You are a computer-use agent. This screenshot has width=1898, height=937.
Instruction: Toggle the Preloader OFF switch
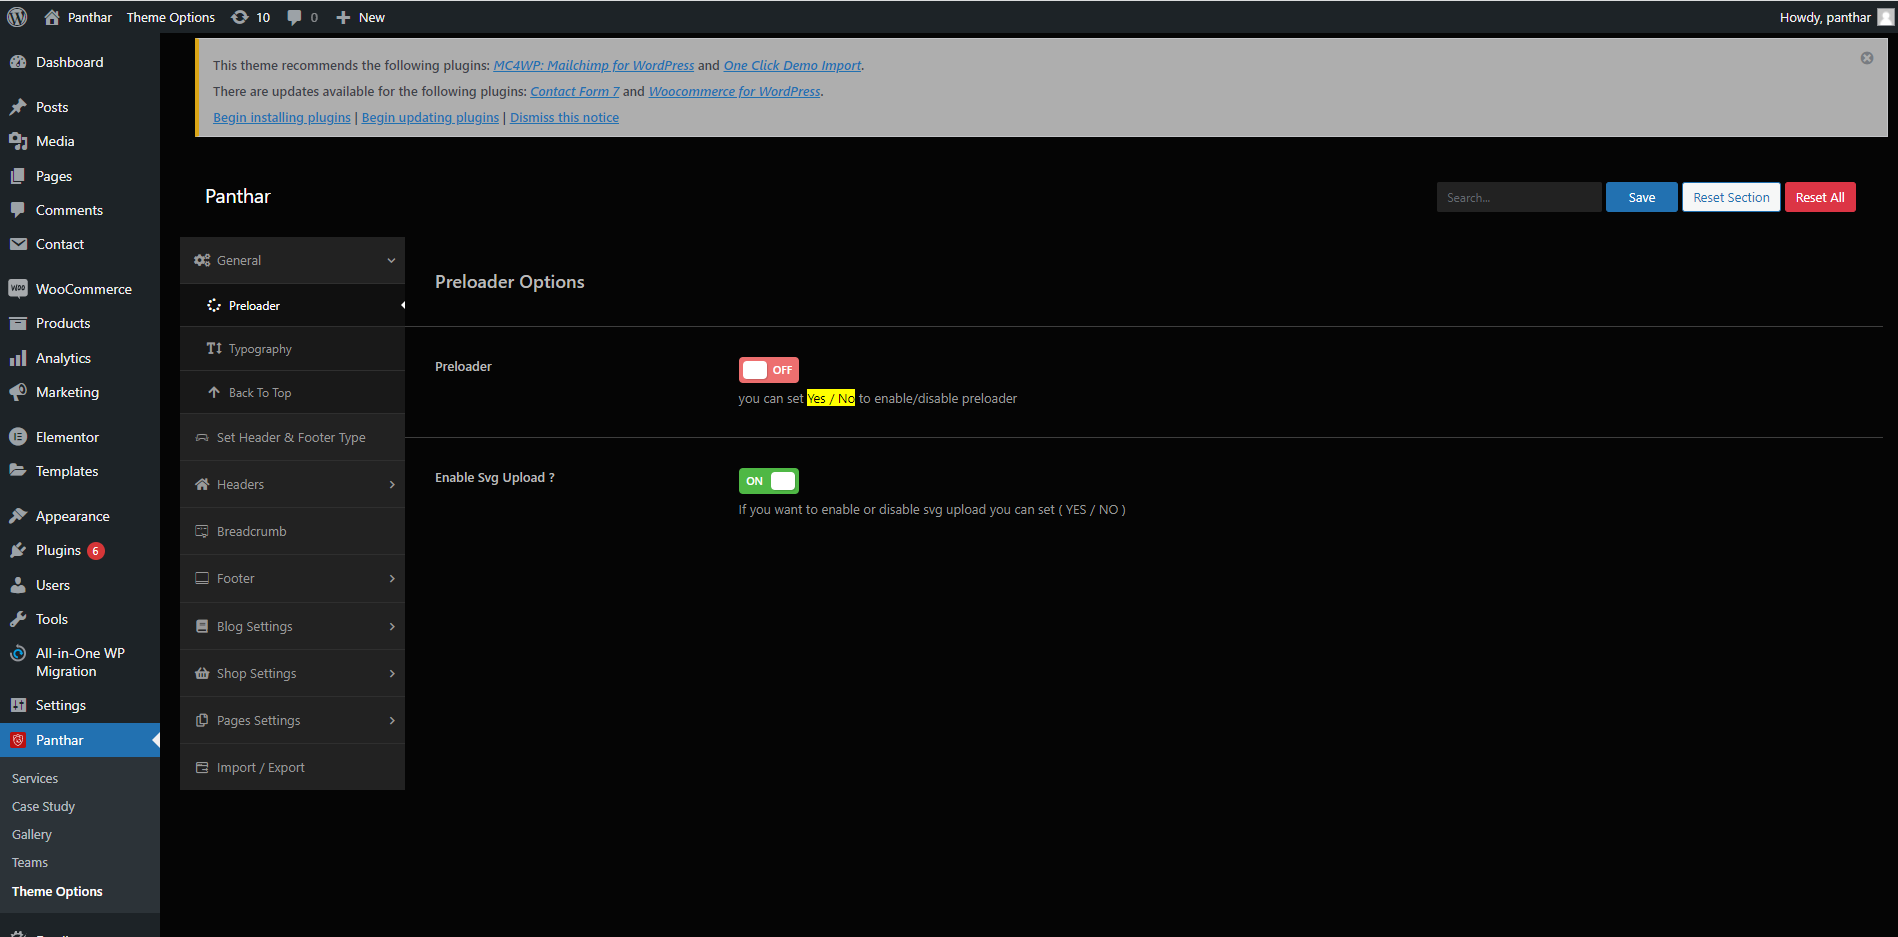768,370
